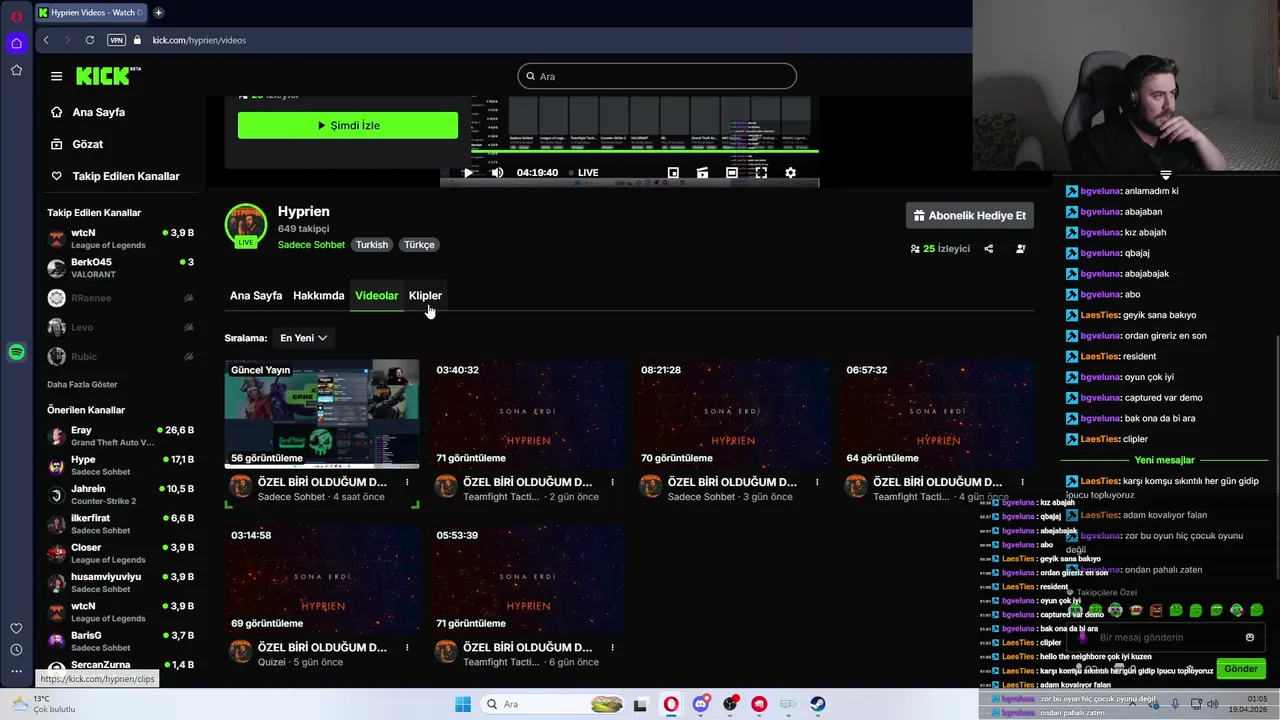The image size is (1280, 720).
Task: Click the Kick search field Ara
Action: pyautogui.click(x=657, y=76)
